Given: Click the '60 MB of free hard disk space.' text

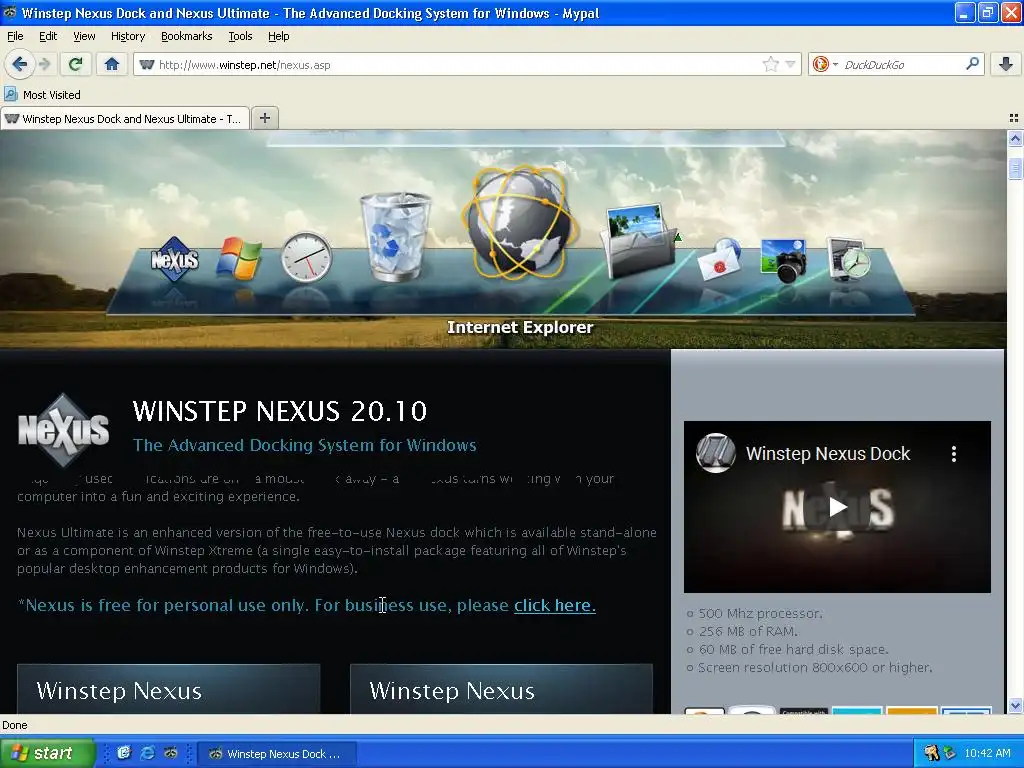Looking at the screenshot, I should (x=793, y=649).
